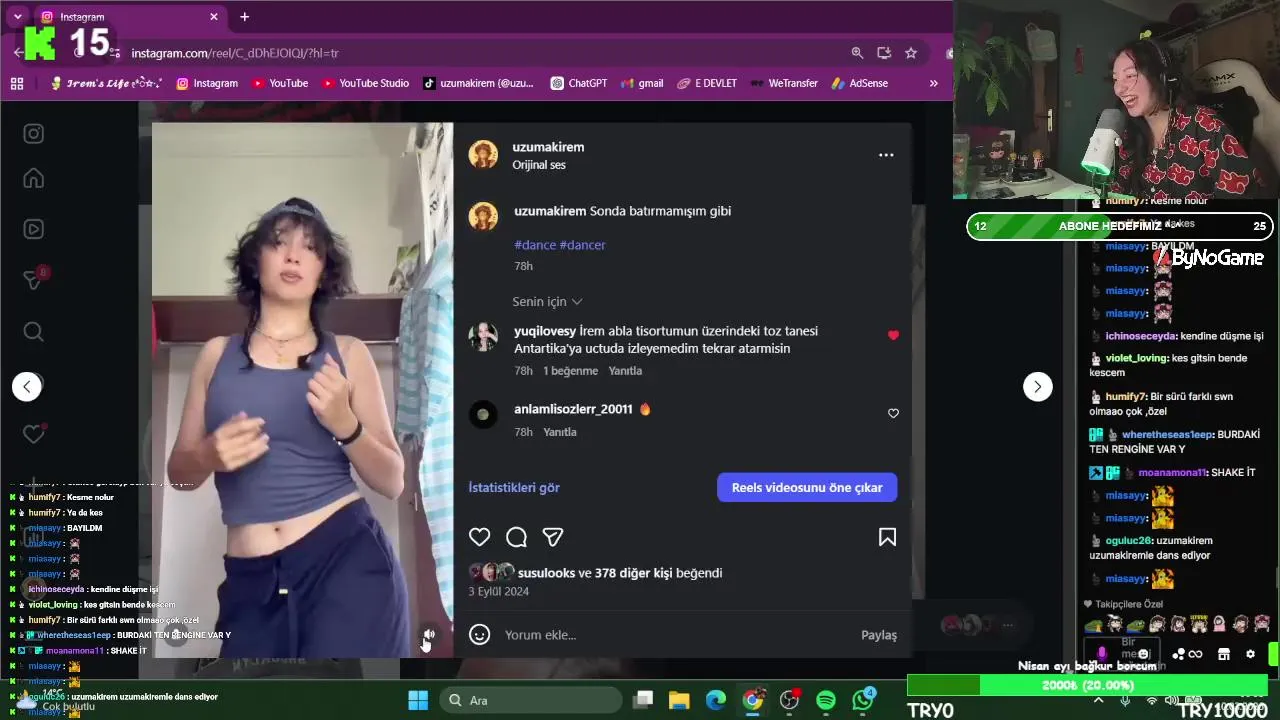Open the browser apps grid icon
Screen dimensions: 1280x720
pos(17,84)
